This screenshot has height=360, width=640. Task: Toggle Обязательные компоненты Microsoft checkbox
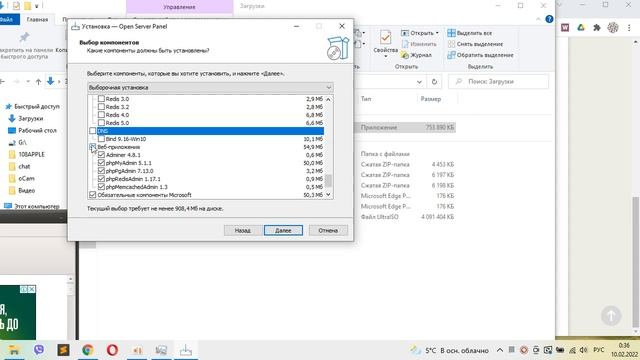(93, 195)
